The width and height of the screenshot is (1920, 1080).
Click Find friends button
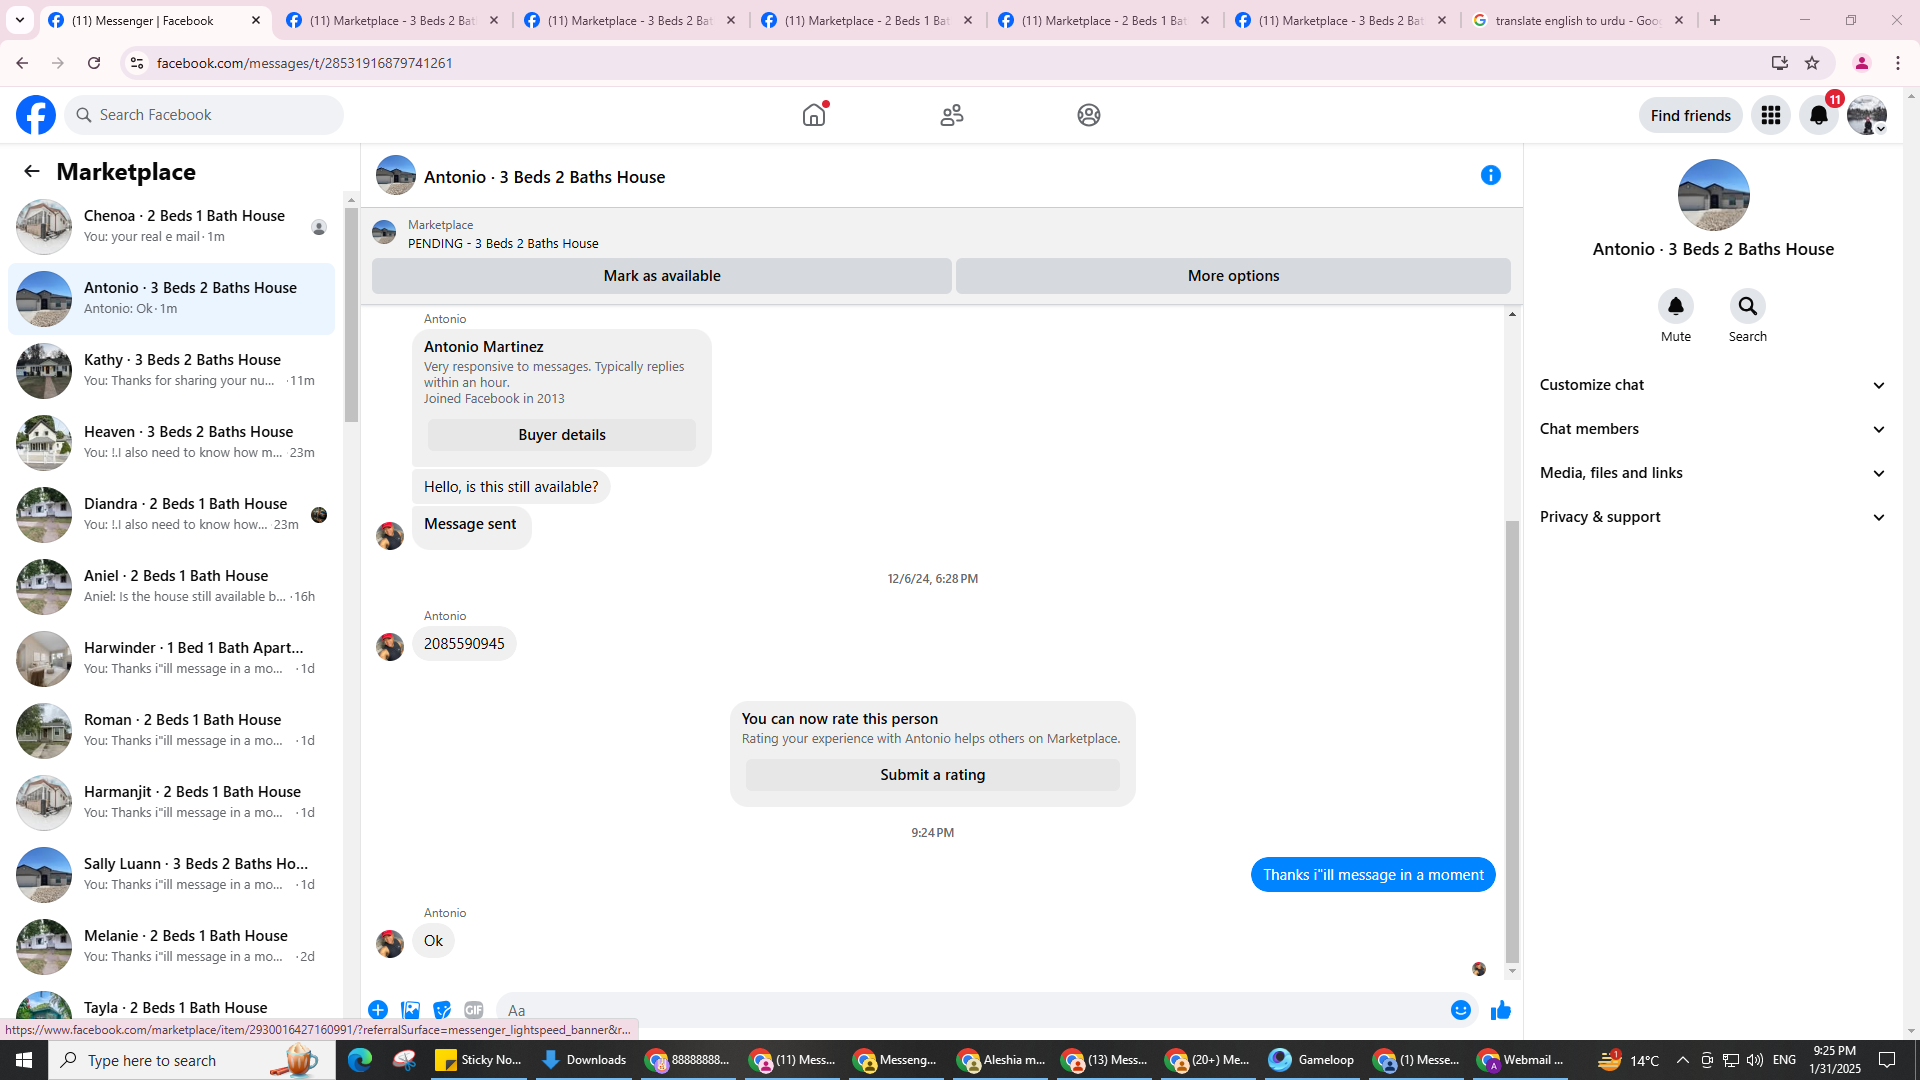(x=1691, y=115)
